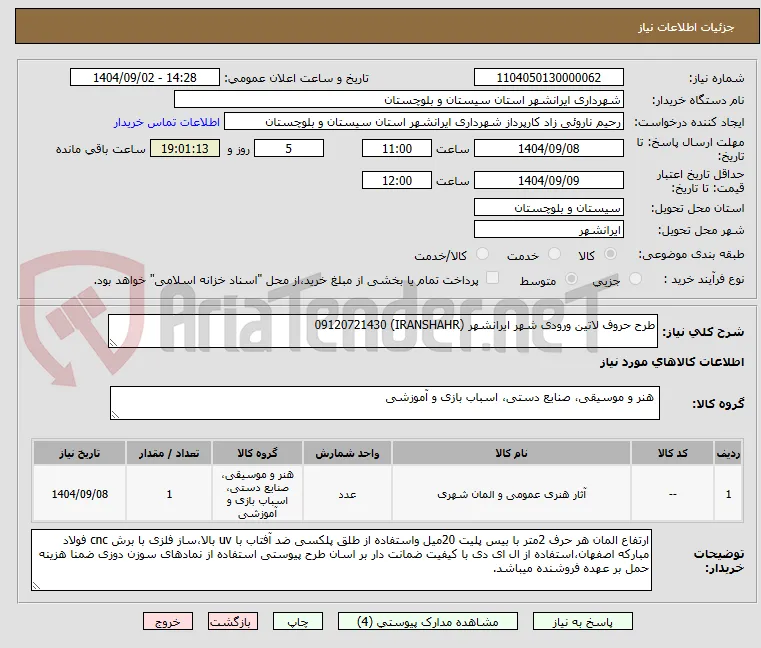
Task: Click cell آثار هنری عمومی و المان شهری
Action: tap(511, 494)
